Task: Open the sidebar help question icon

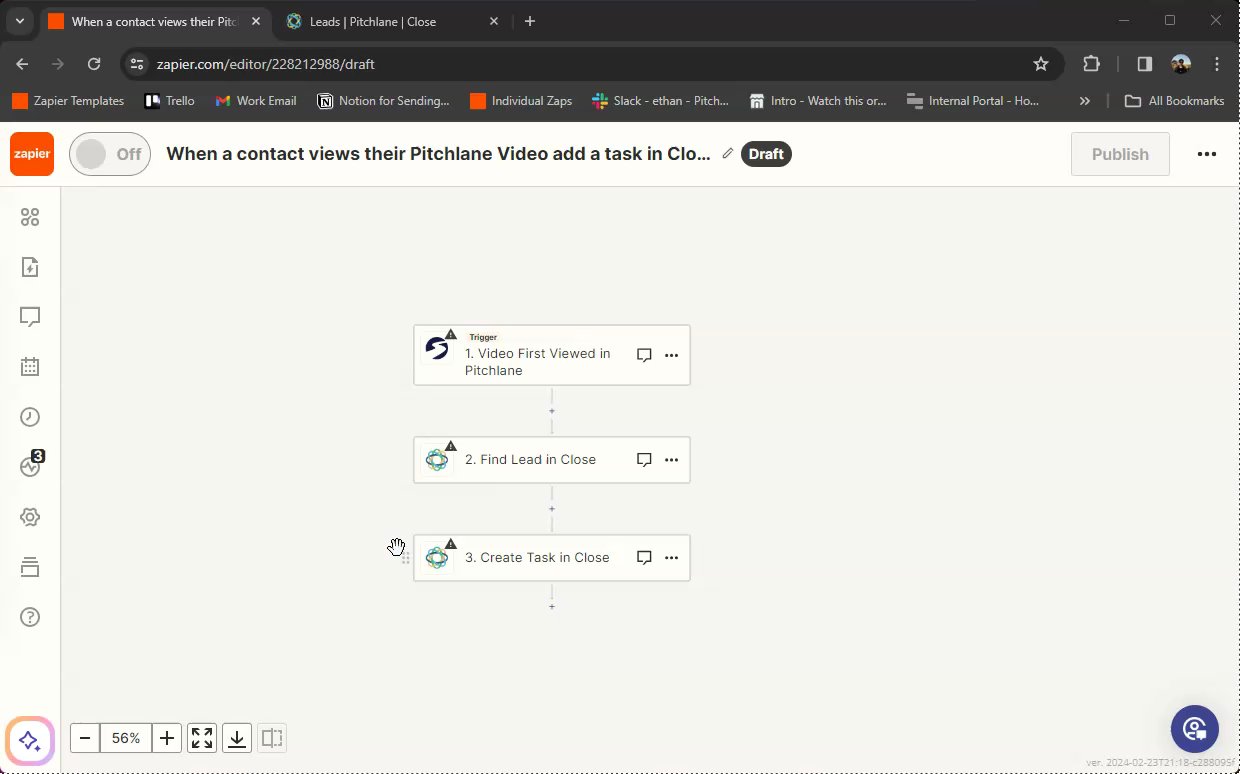Action: coord(30,617)
